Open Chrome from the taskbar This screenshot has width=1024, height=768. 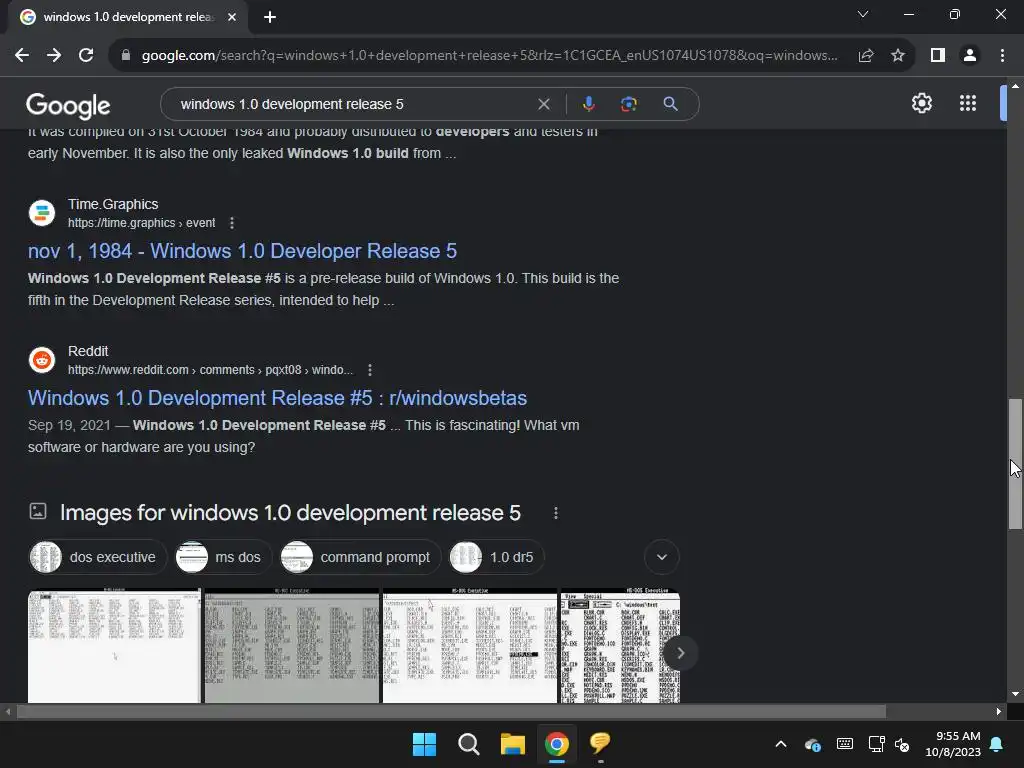(x=556, y=744)
